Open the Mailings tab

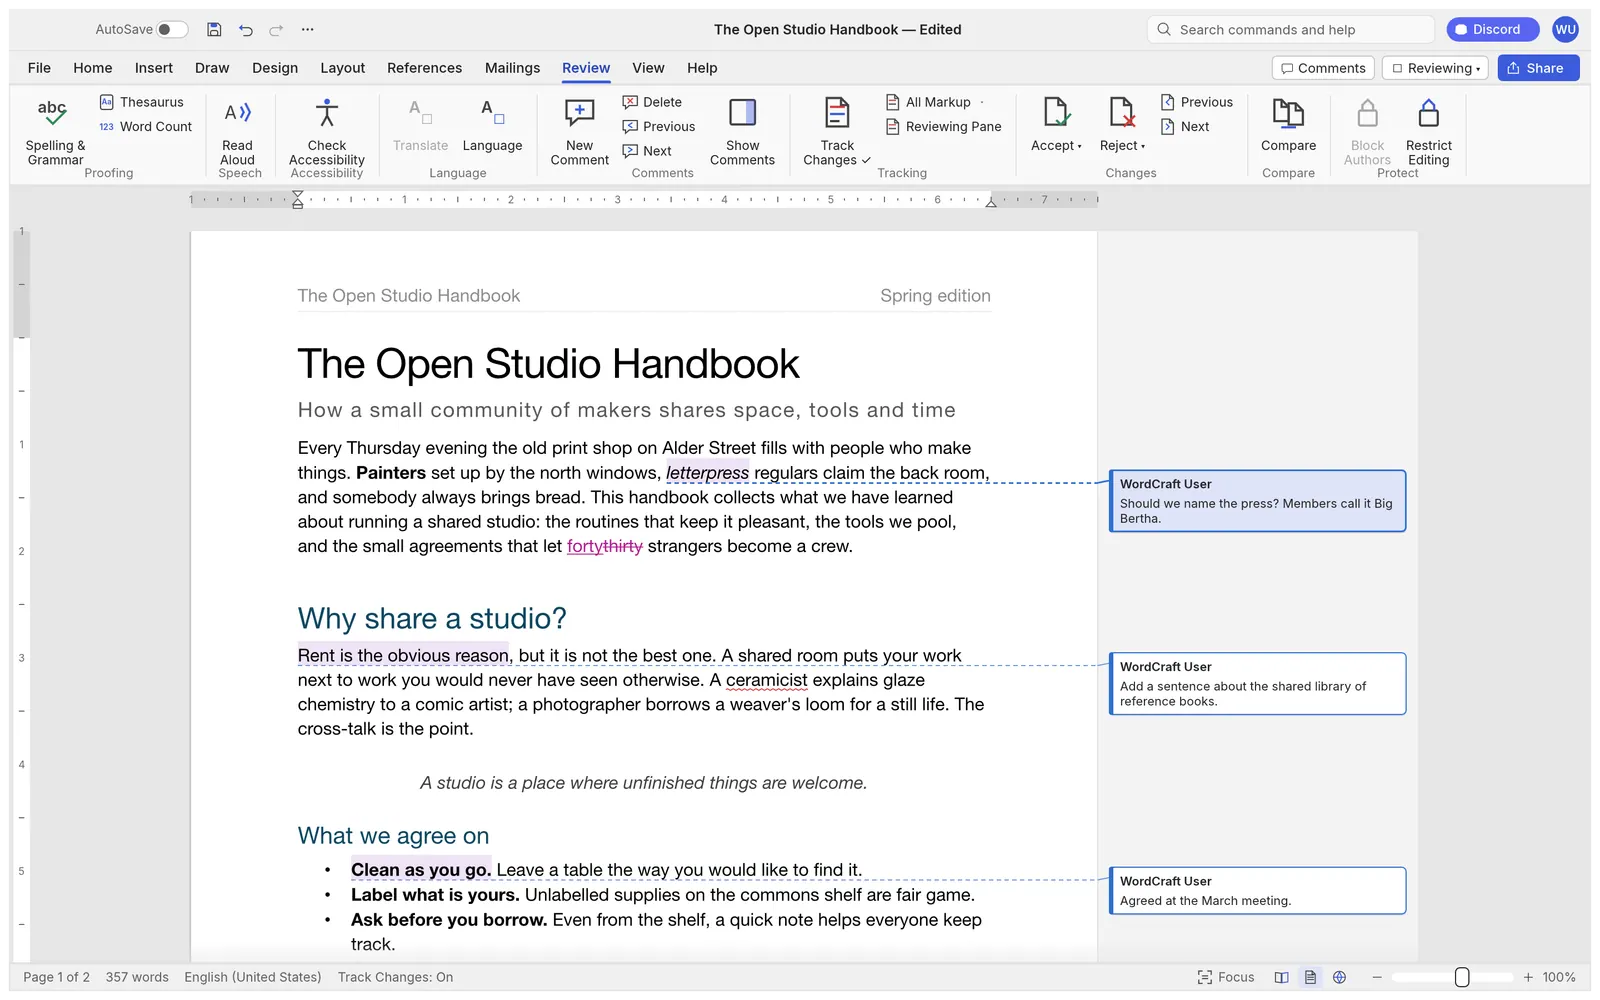tap(512, 68)
